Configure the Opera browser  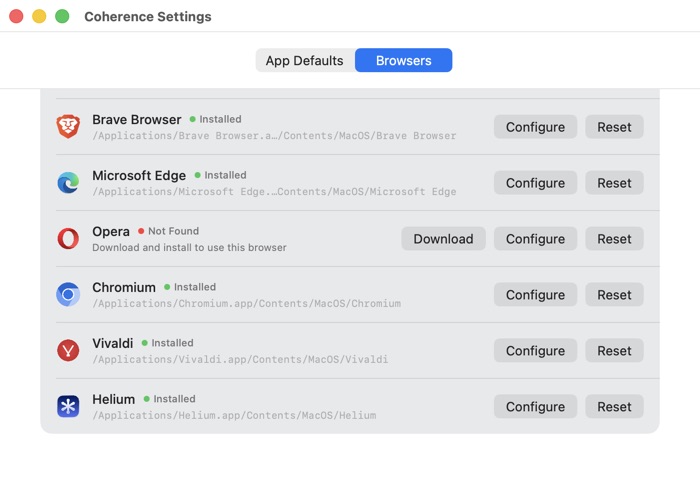click(x=535, y=238)
